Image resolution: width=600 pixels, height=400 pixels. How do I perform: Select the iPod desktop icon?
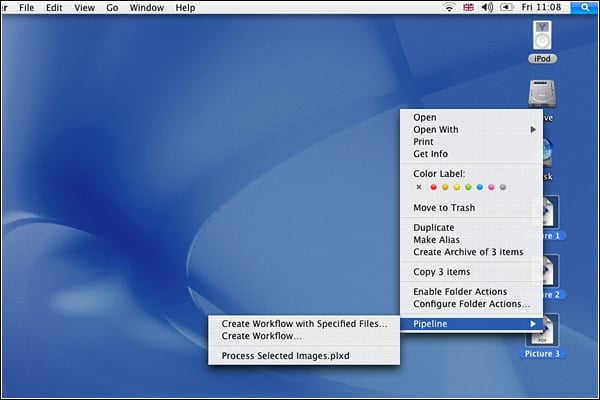[x=542, y=36]
